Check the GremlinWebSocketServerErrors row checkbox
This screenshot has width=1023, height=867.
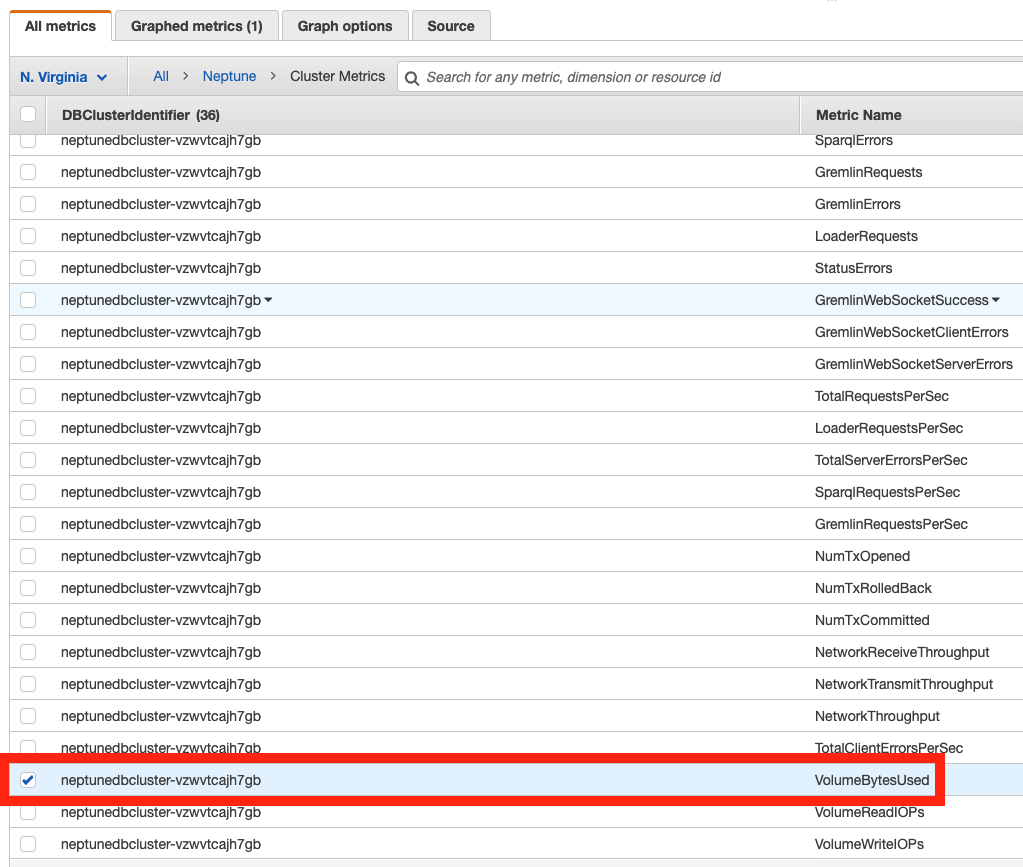28,364
